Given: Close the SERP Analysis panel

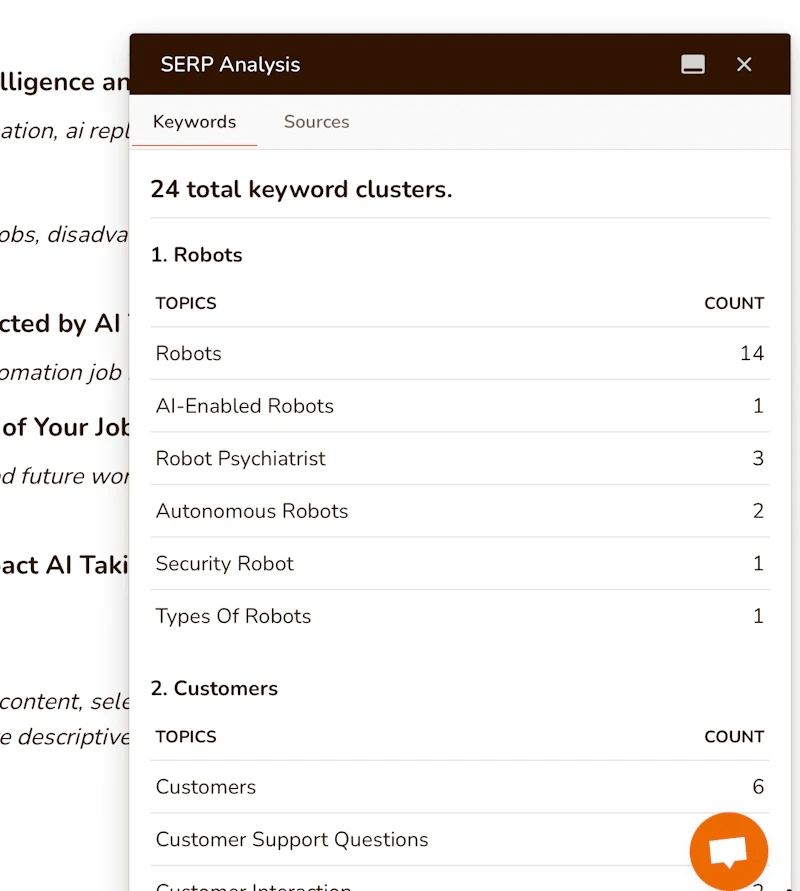Looking at the screenshot, I should point(744,65).
